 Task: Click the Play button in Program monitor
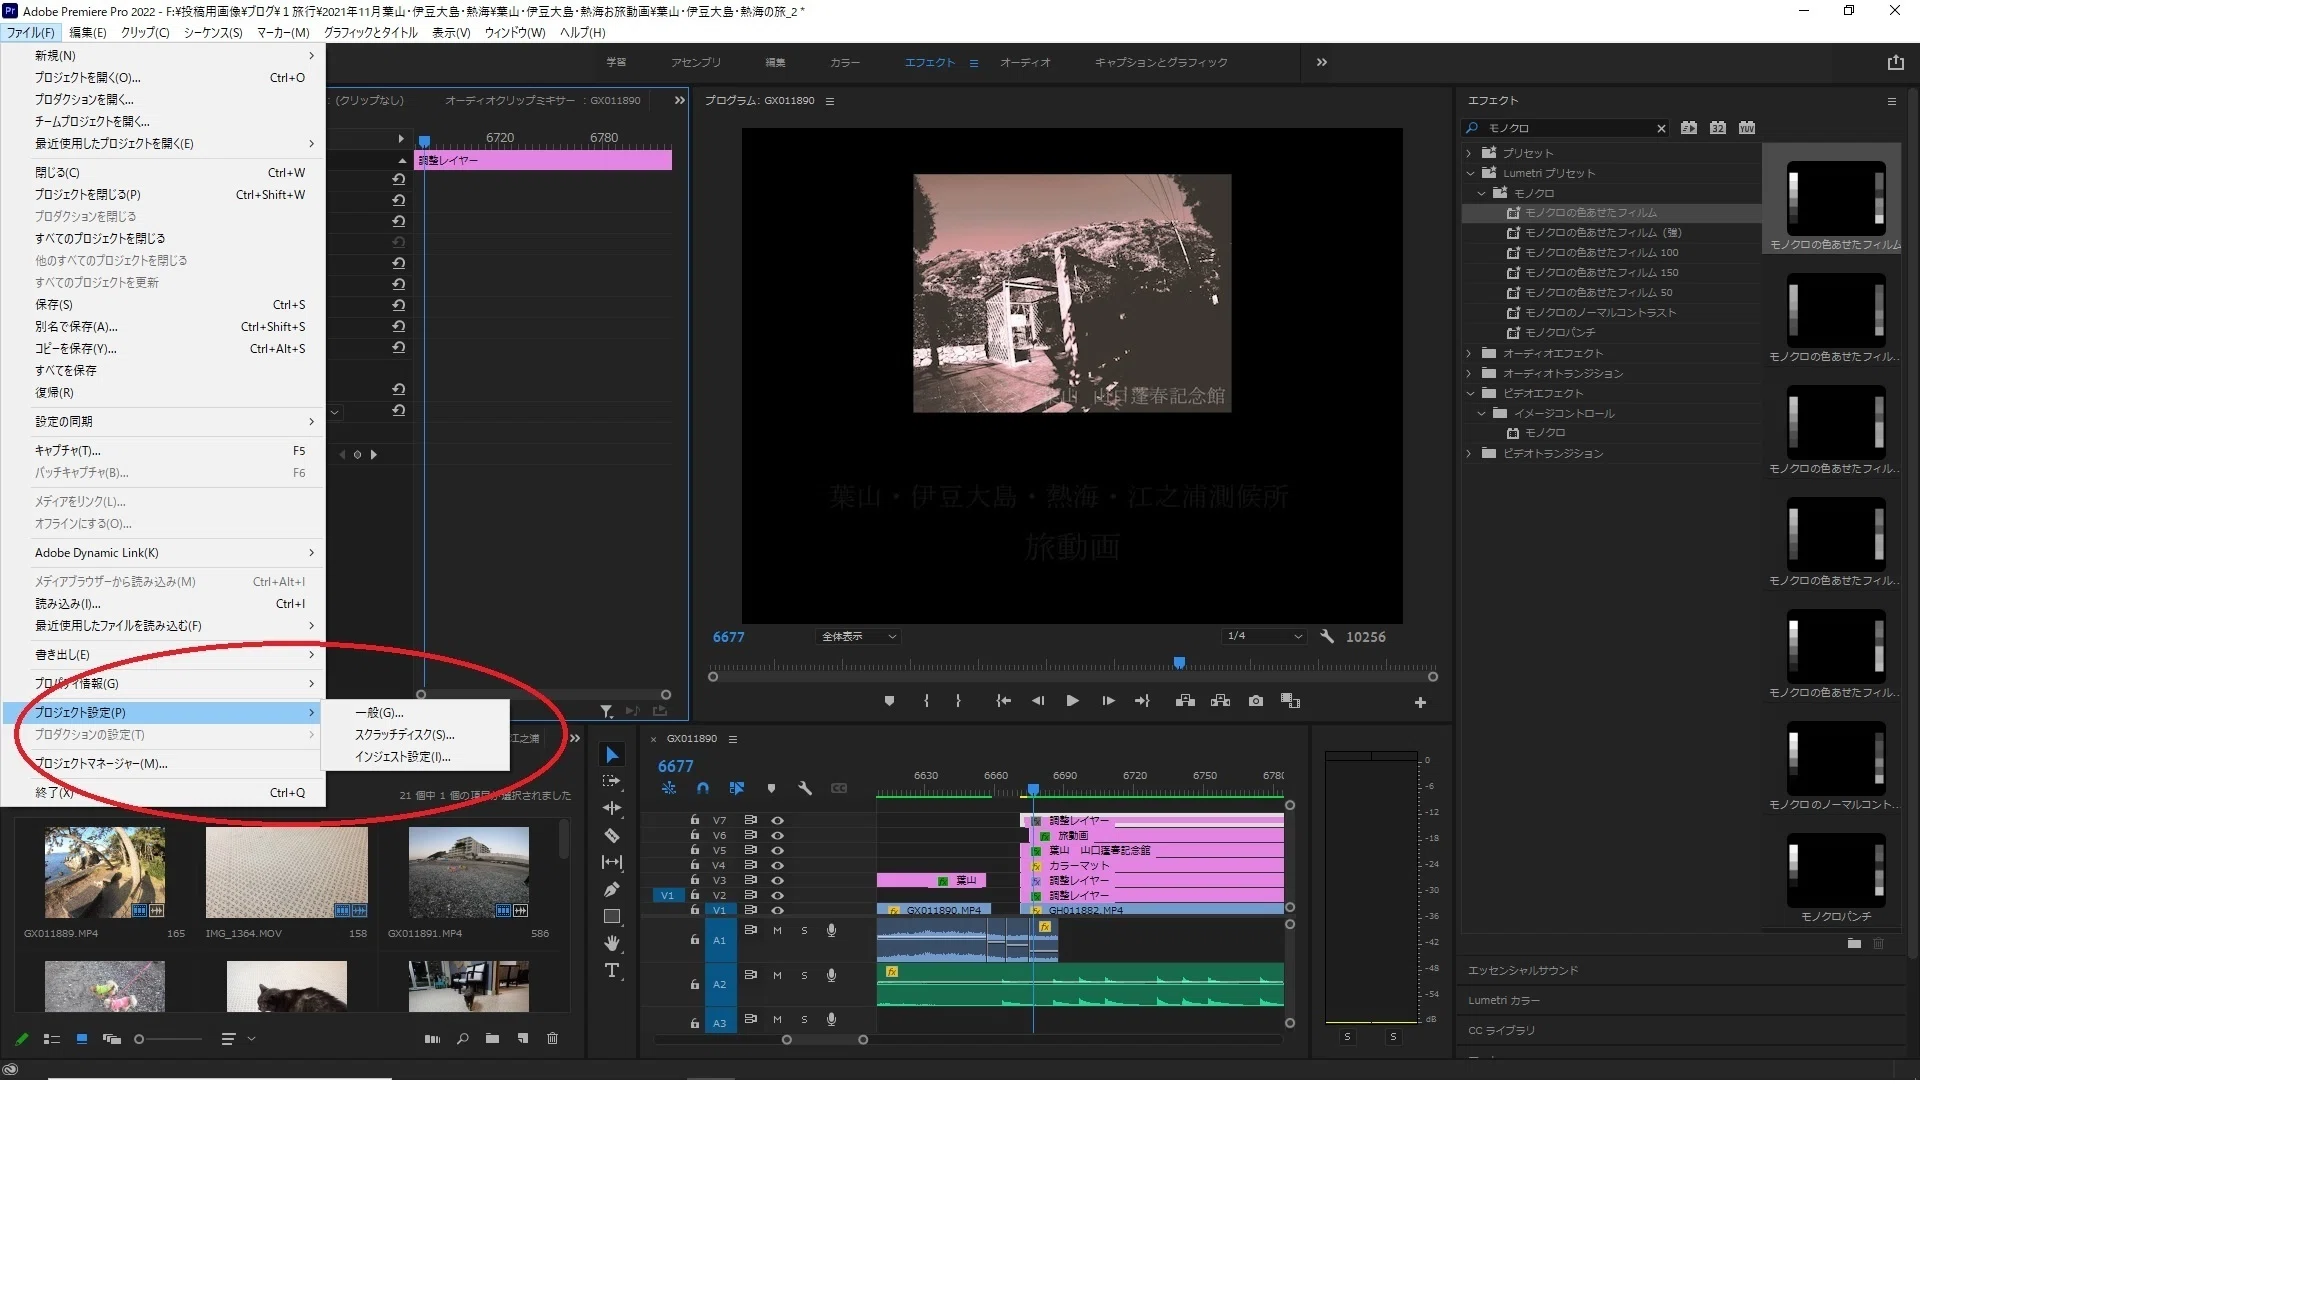(1072, 701)
